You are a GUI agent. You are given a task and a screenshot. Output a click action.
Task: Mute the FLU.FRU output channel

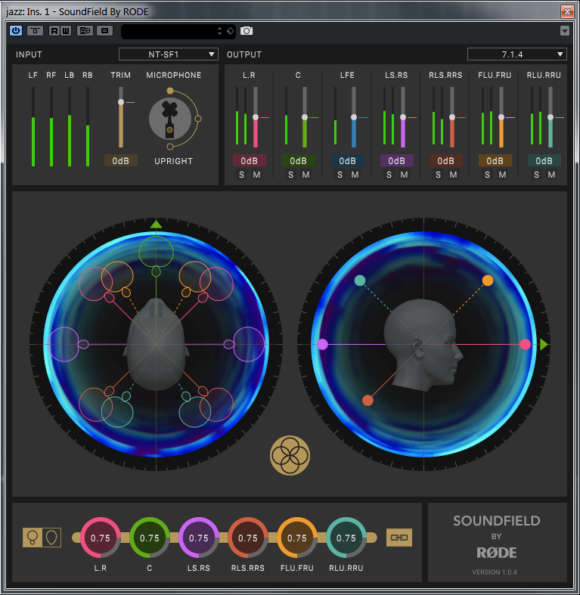point(502,175)
